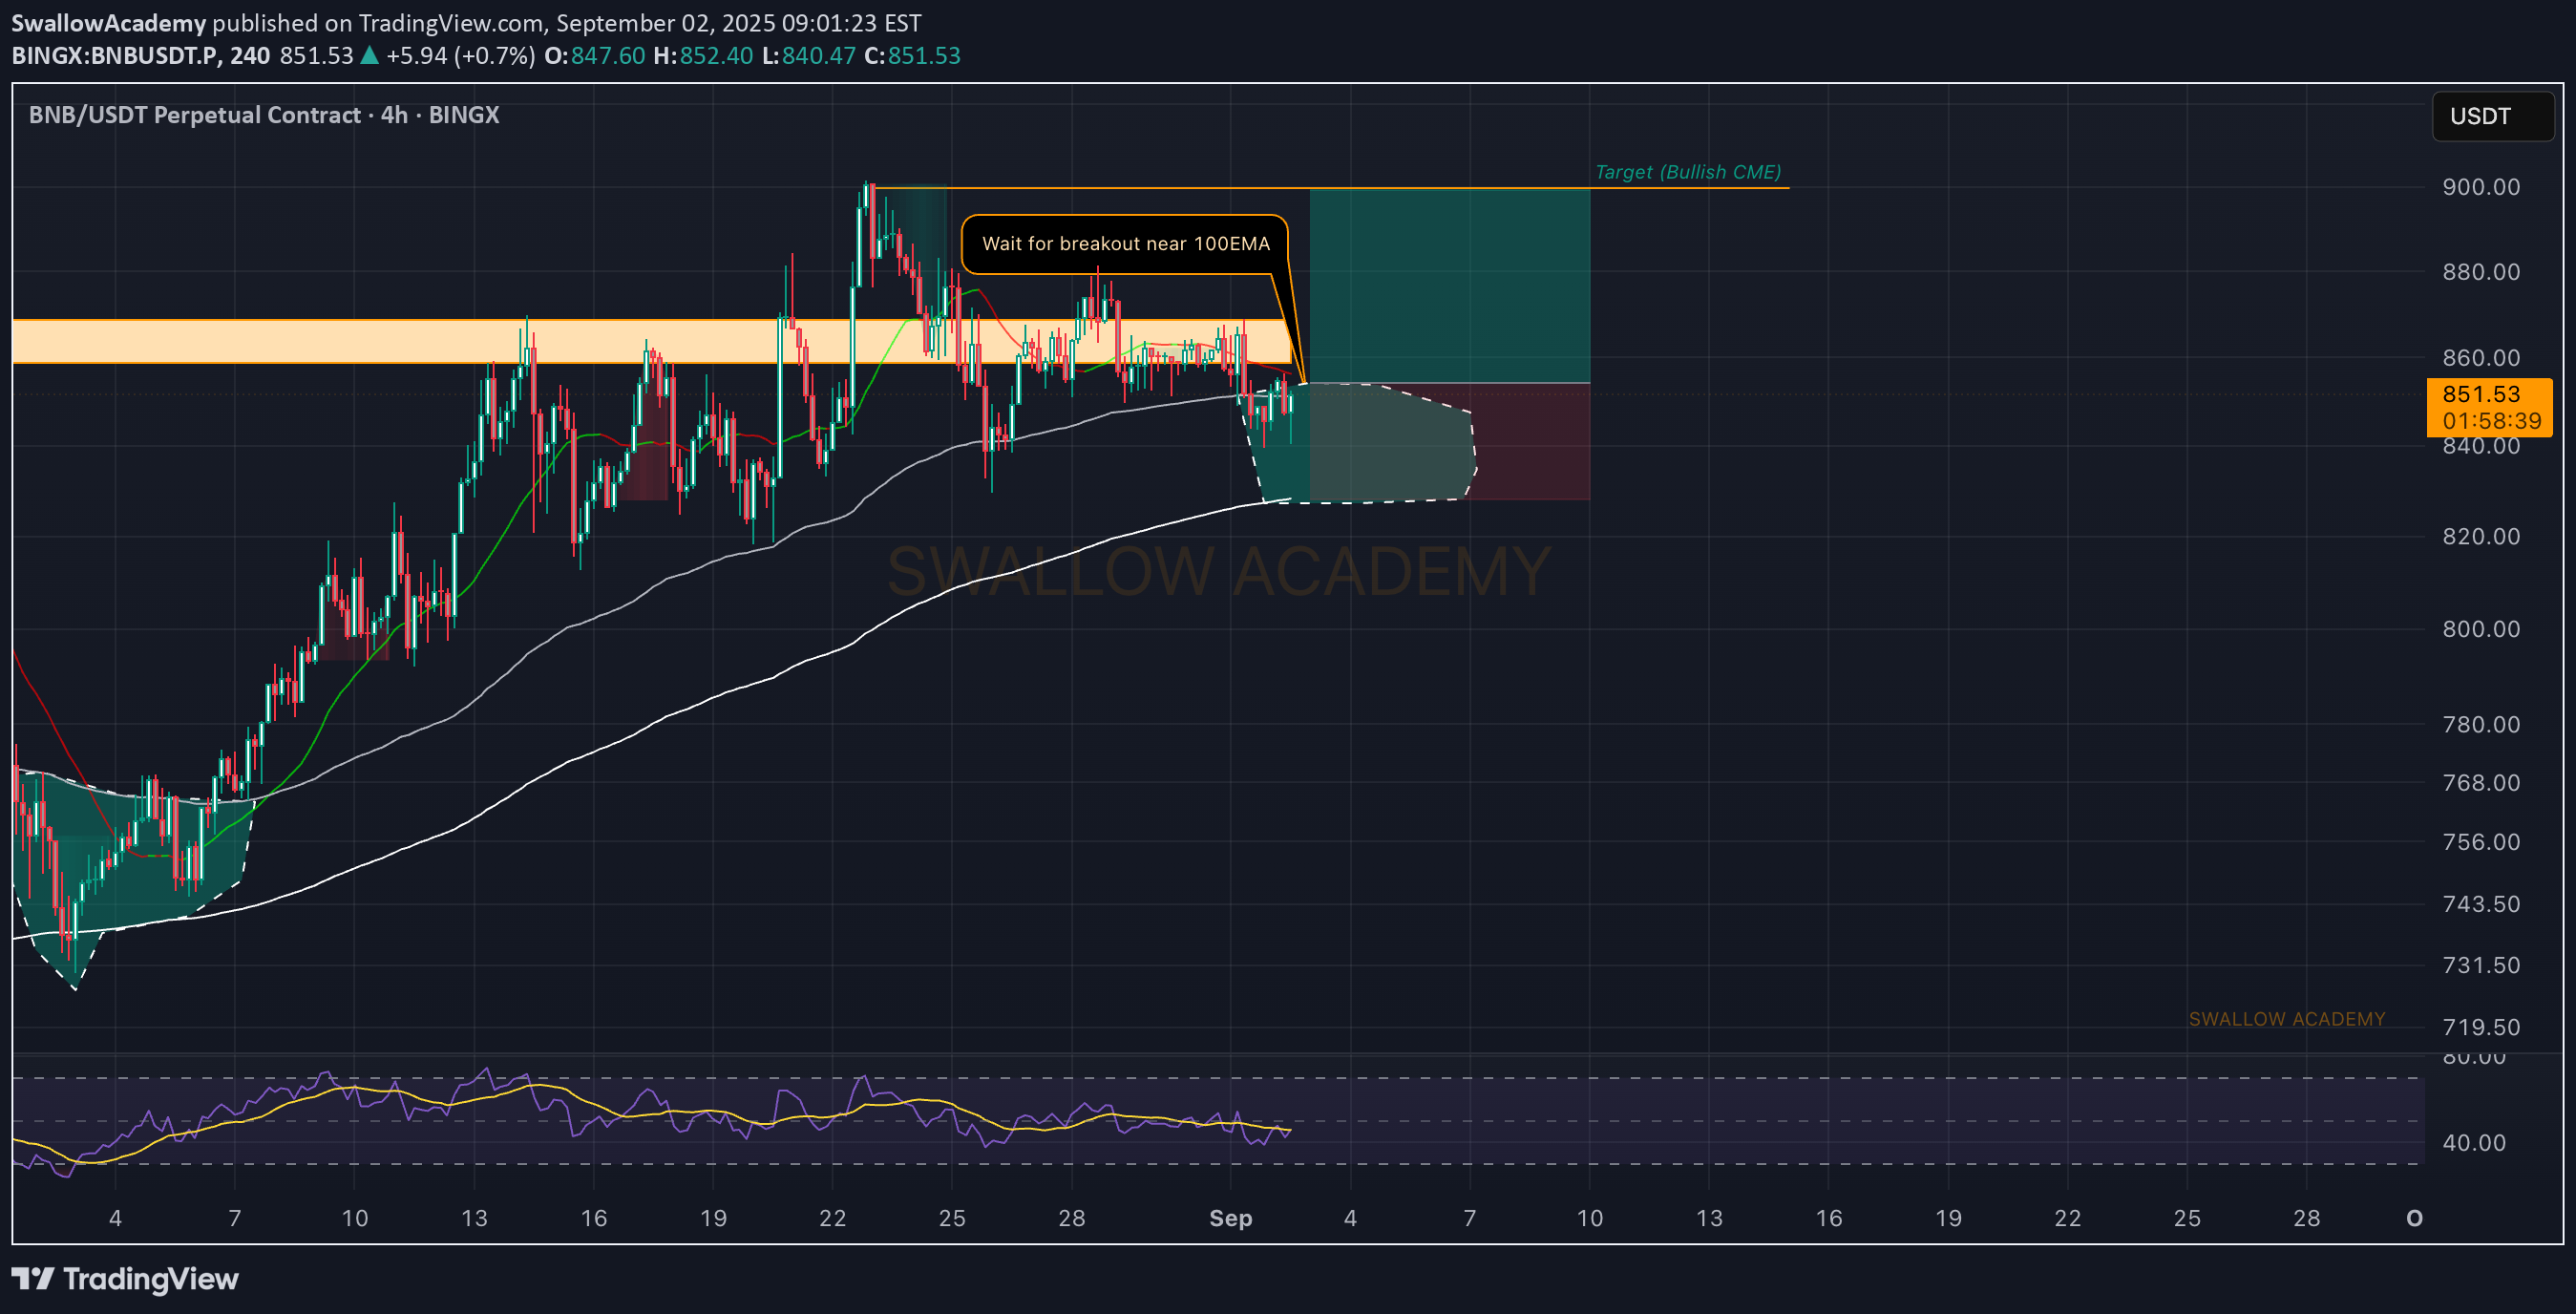Click the RSI 40.00 axis label
The width and height of the screenshot is (2576, 1314).
point(2474,1143)
